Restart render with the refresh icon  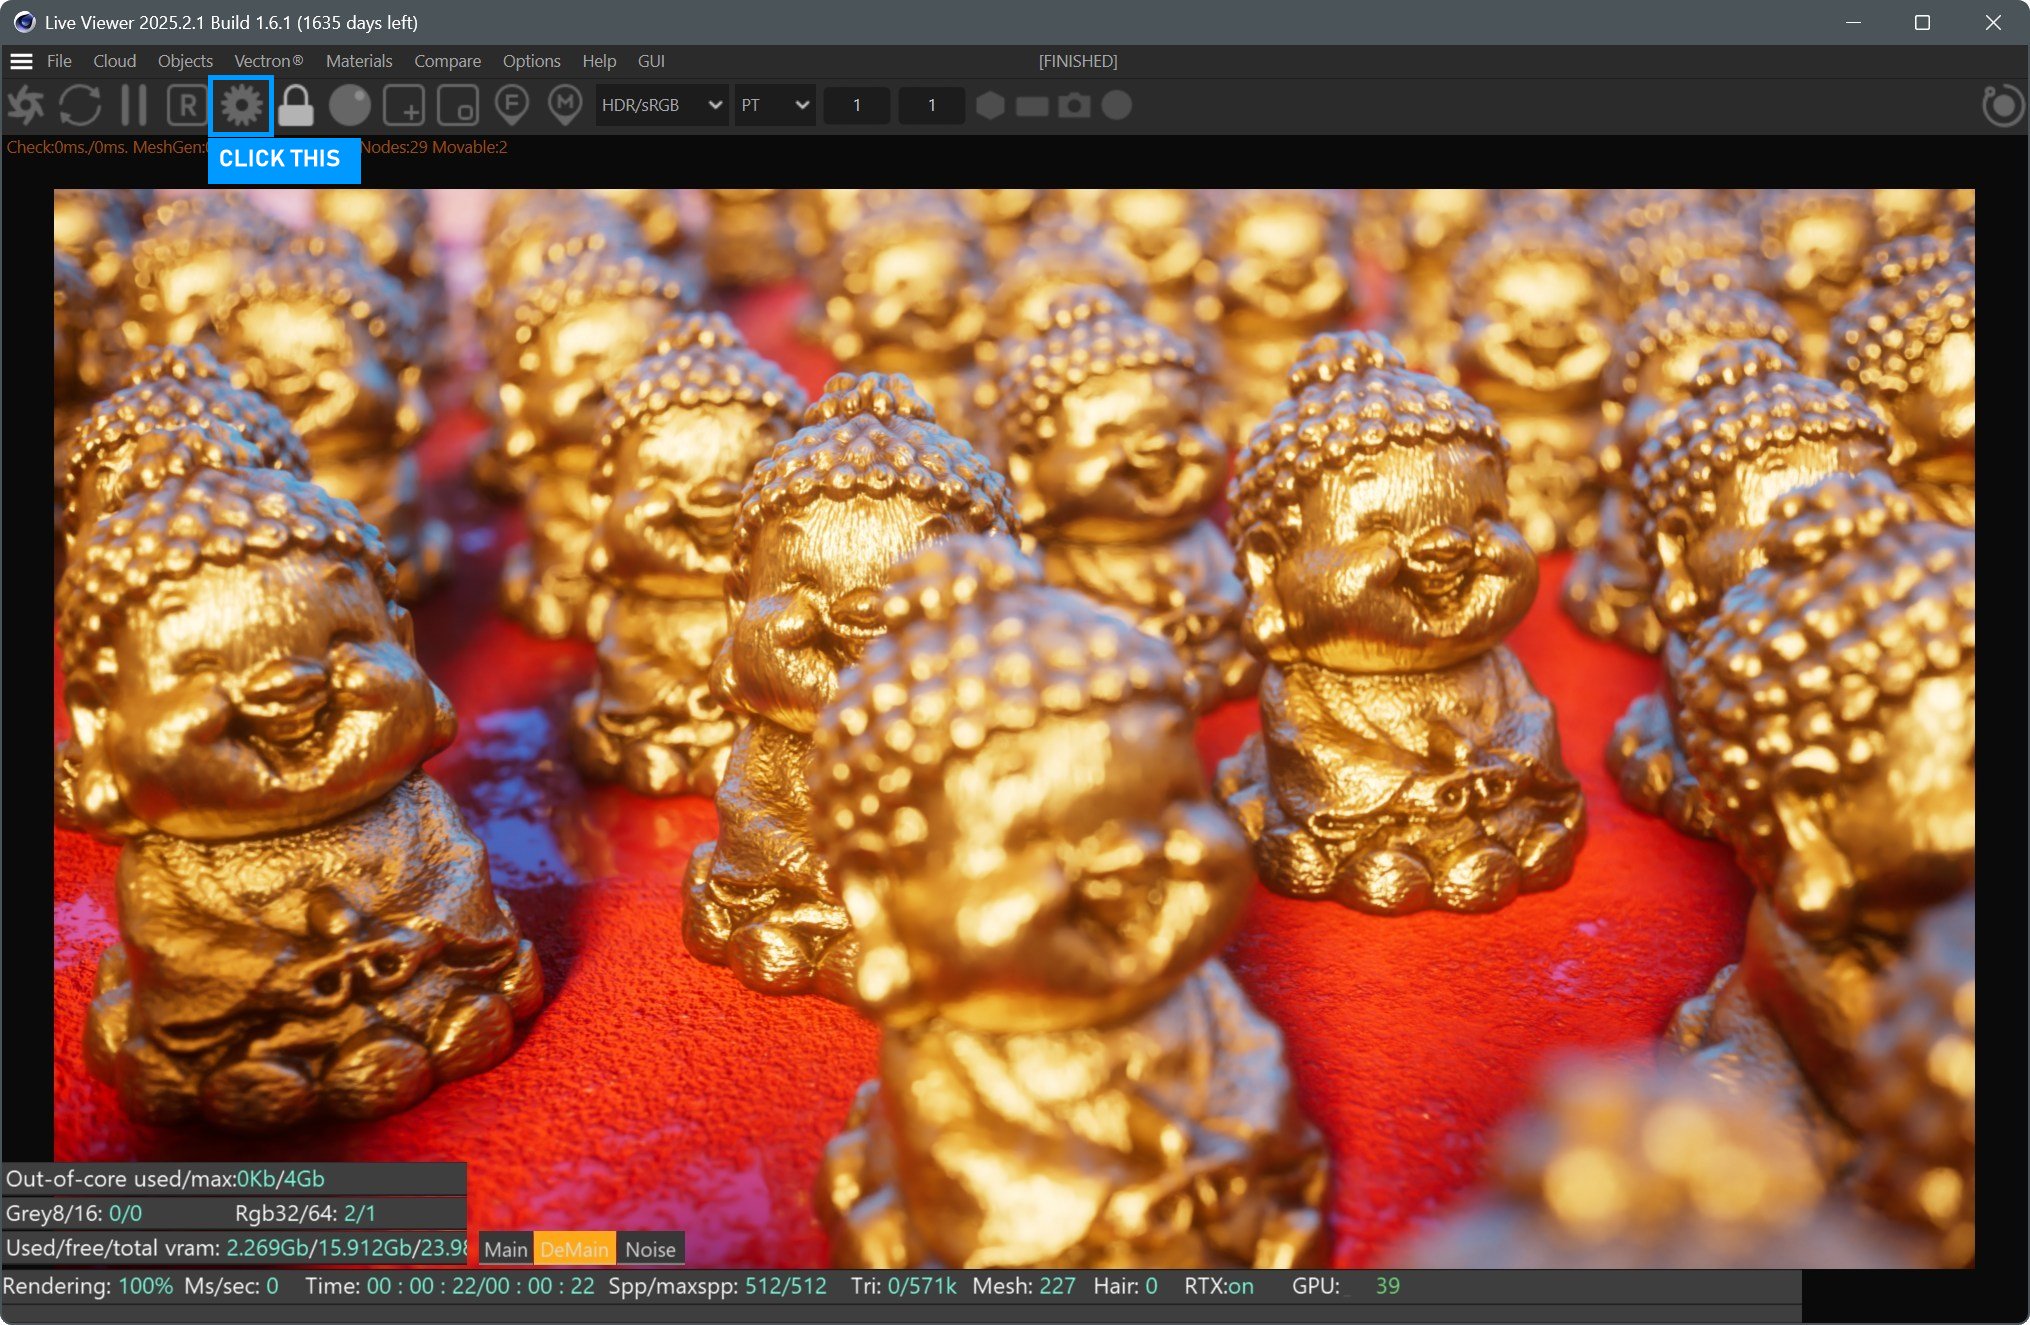[80, 105]
